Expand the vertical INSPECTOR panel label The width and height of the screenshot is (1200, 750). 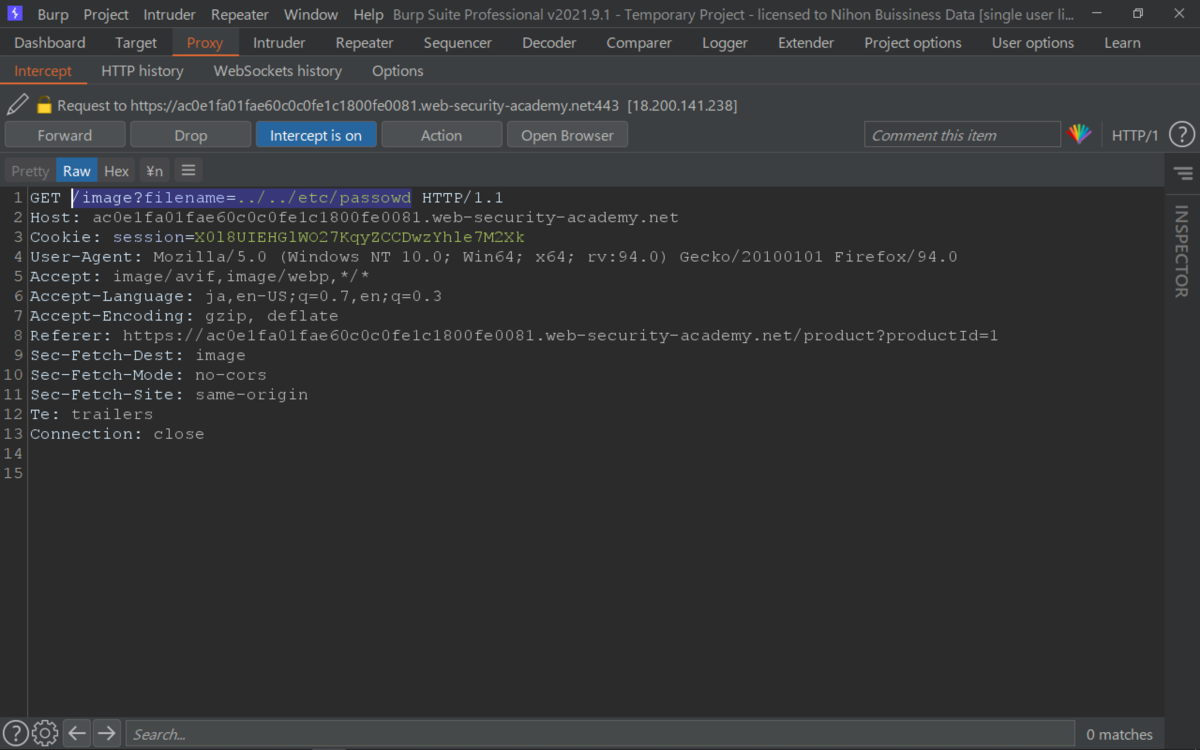[x=1182, y=251]
